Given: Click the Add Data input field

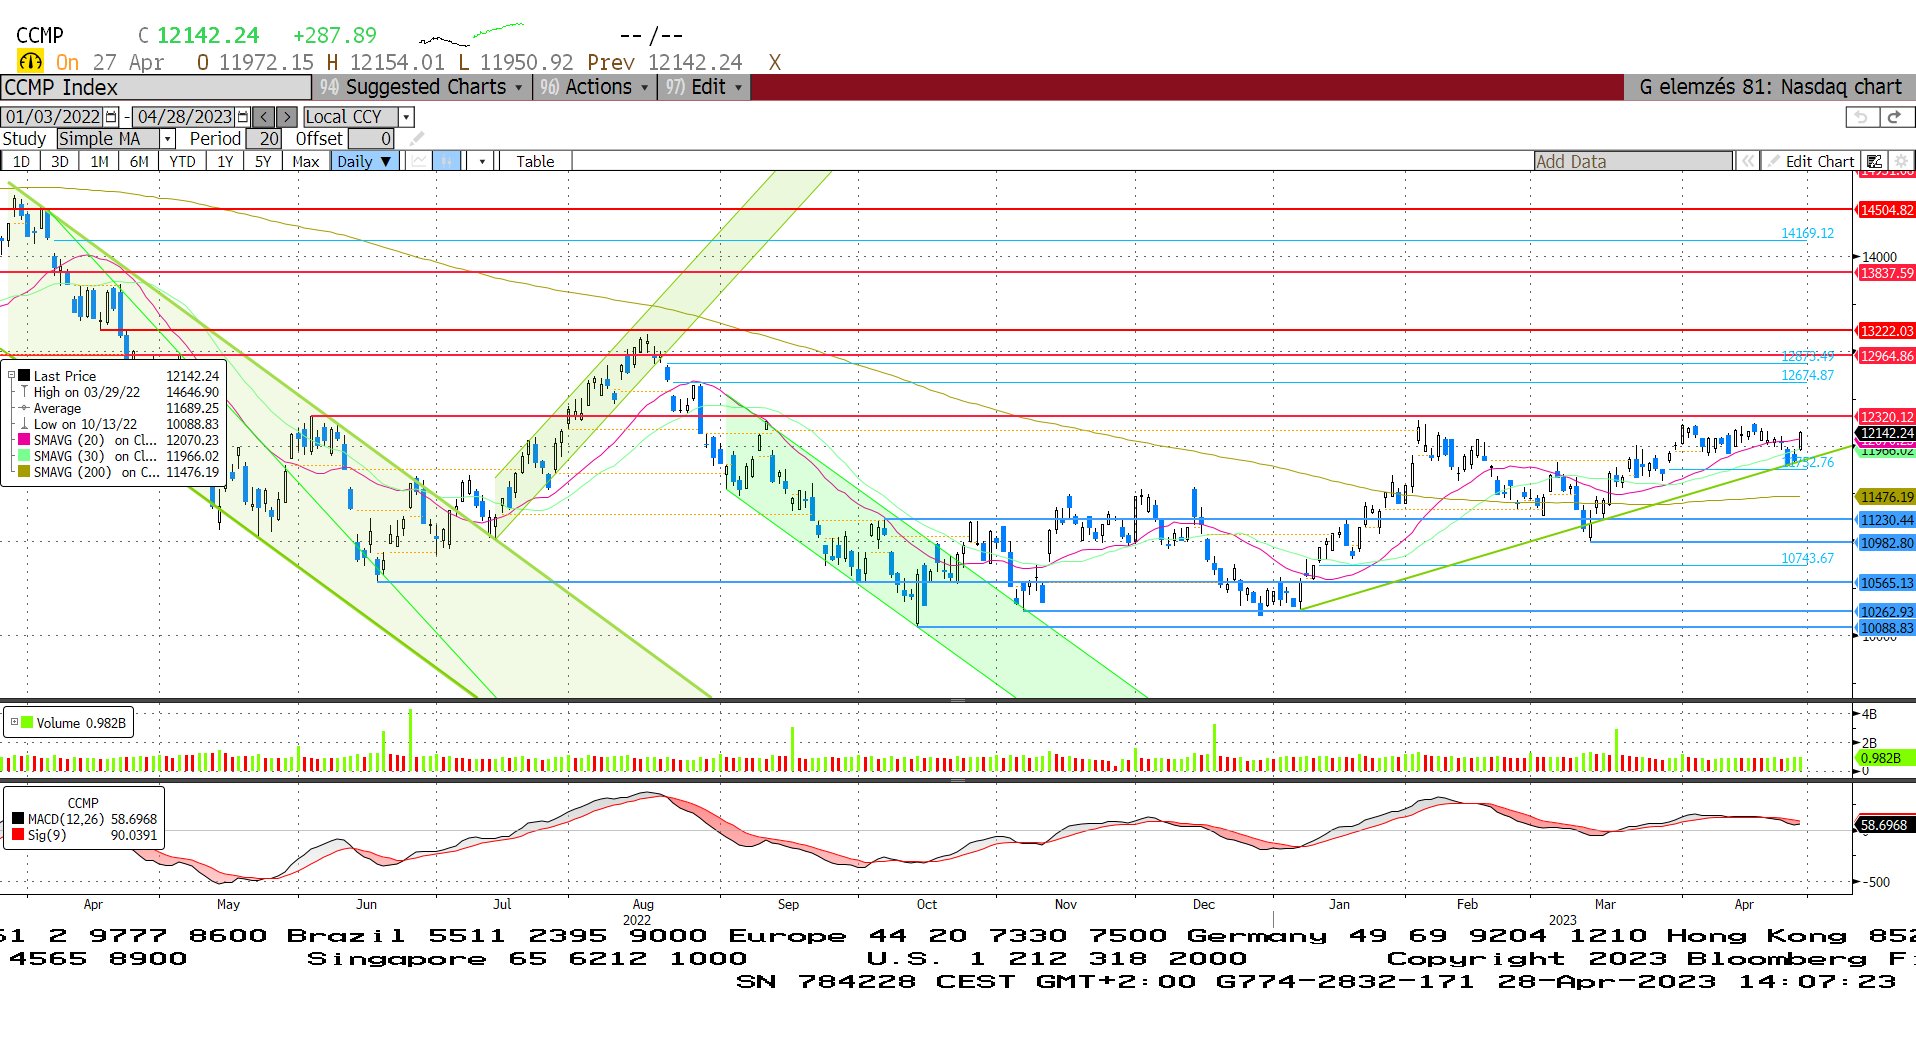Looking at the screenshot, I should [1633, 161].
